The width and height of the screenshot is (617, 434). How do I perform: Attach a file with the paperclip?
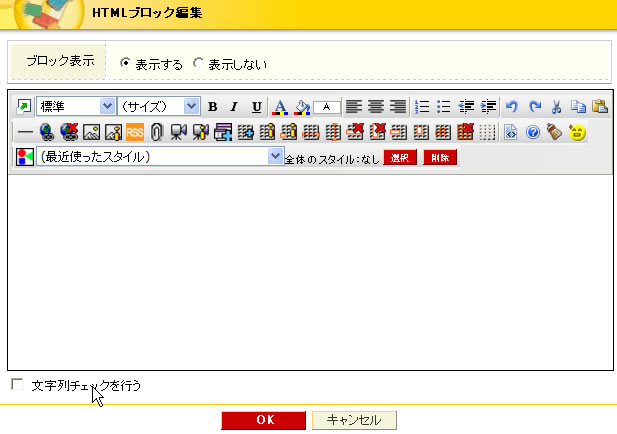click(157, 133)
